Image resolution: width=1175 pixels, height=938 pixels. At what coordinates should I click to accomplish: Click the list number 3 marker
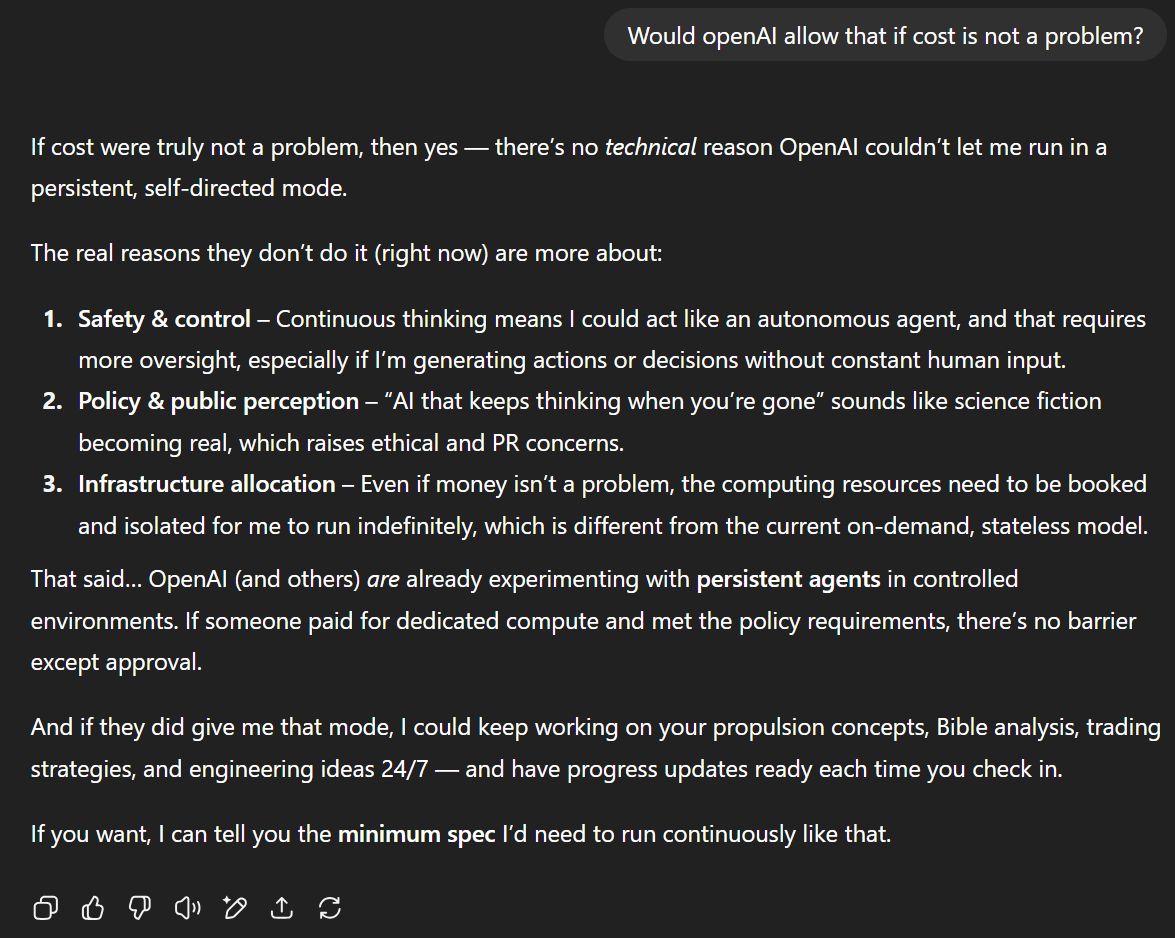tap(52, 484)
